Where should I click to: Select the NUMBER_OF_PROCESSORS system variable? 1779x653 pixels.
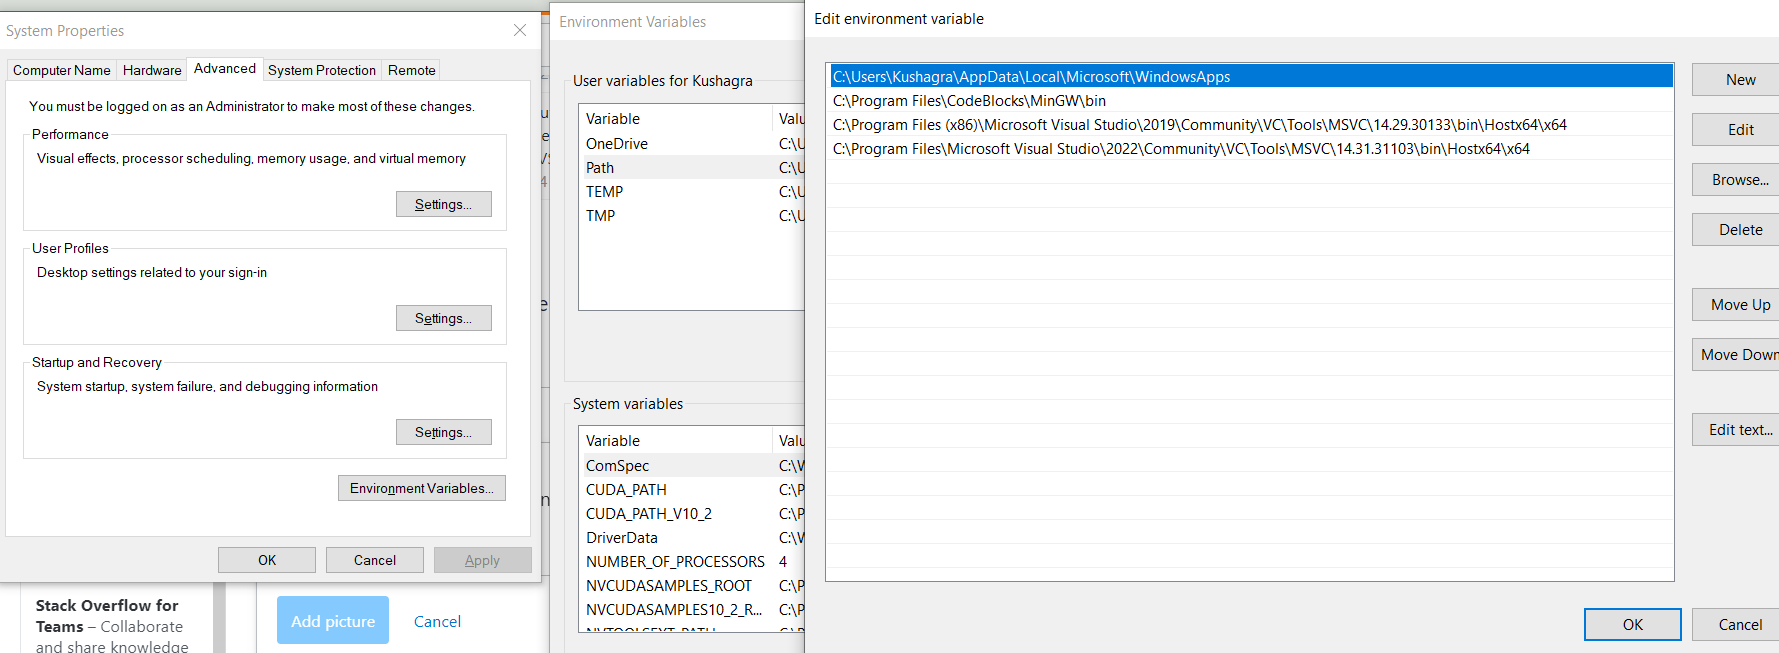coord(692,562)
